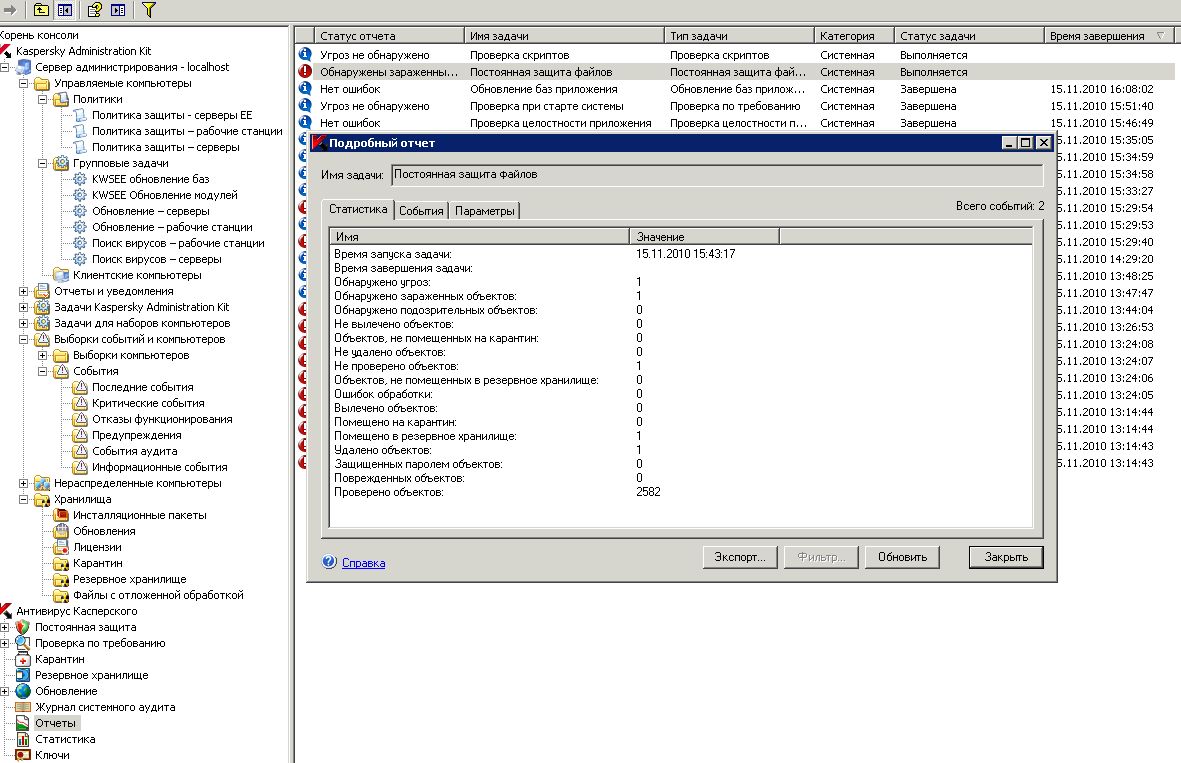
Task: Sort by the Тип задачи column header
Action: click(740, 35)
